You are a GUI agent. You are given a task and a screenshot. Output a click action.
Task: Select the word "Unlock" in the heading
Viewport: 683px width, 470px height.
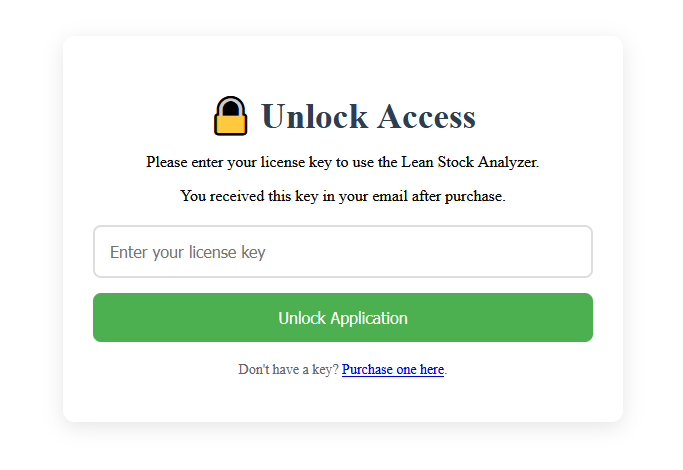pyautogui.click(x=314, y=117)
